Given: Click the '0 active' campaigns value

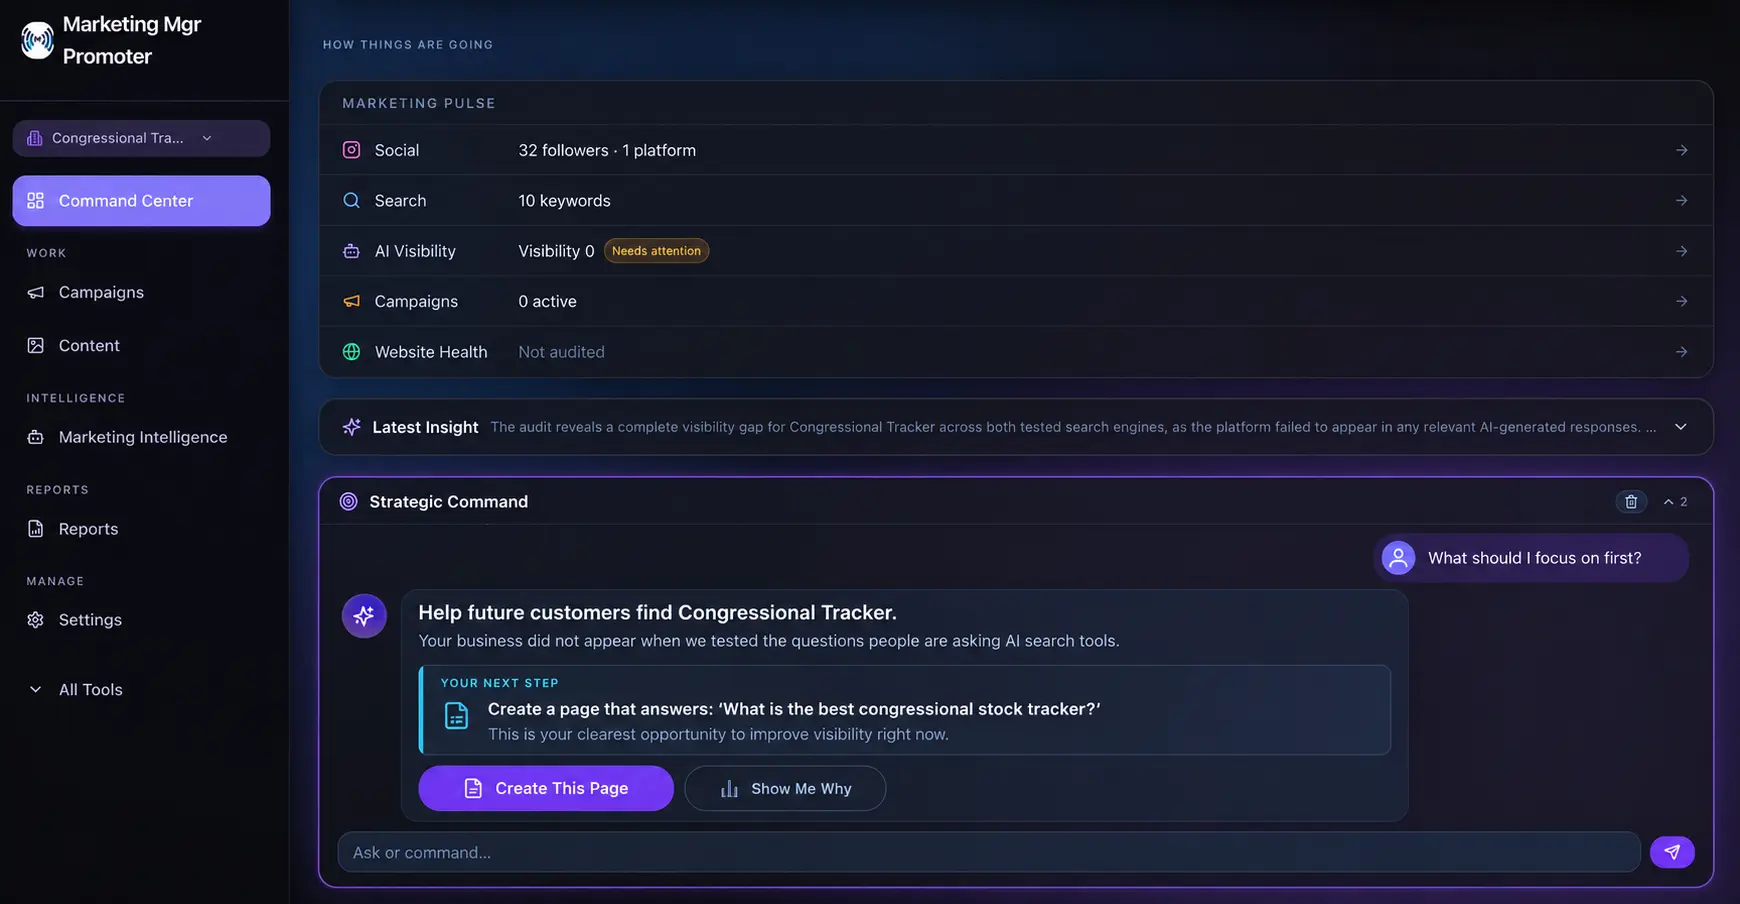Looking at the screenshot, I should tap(547, 301).
